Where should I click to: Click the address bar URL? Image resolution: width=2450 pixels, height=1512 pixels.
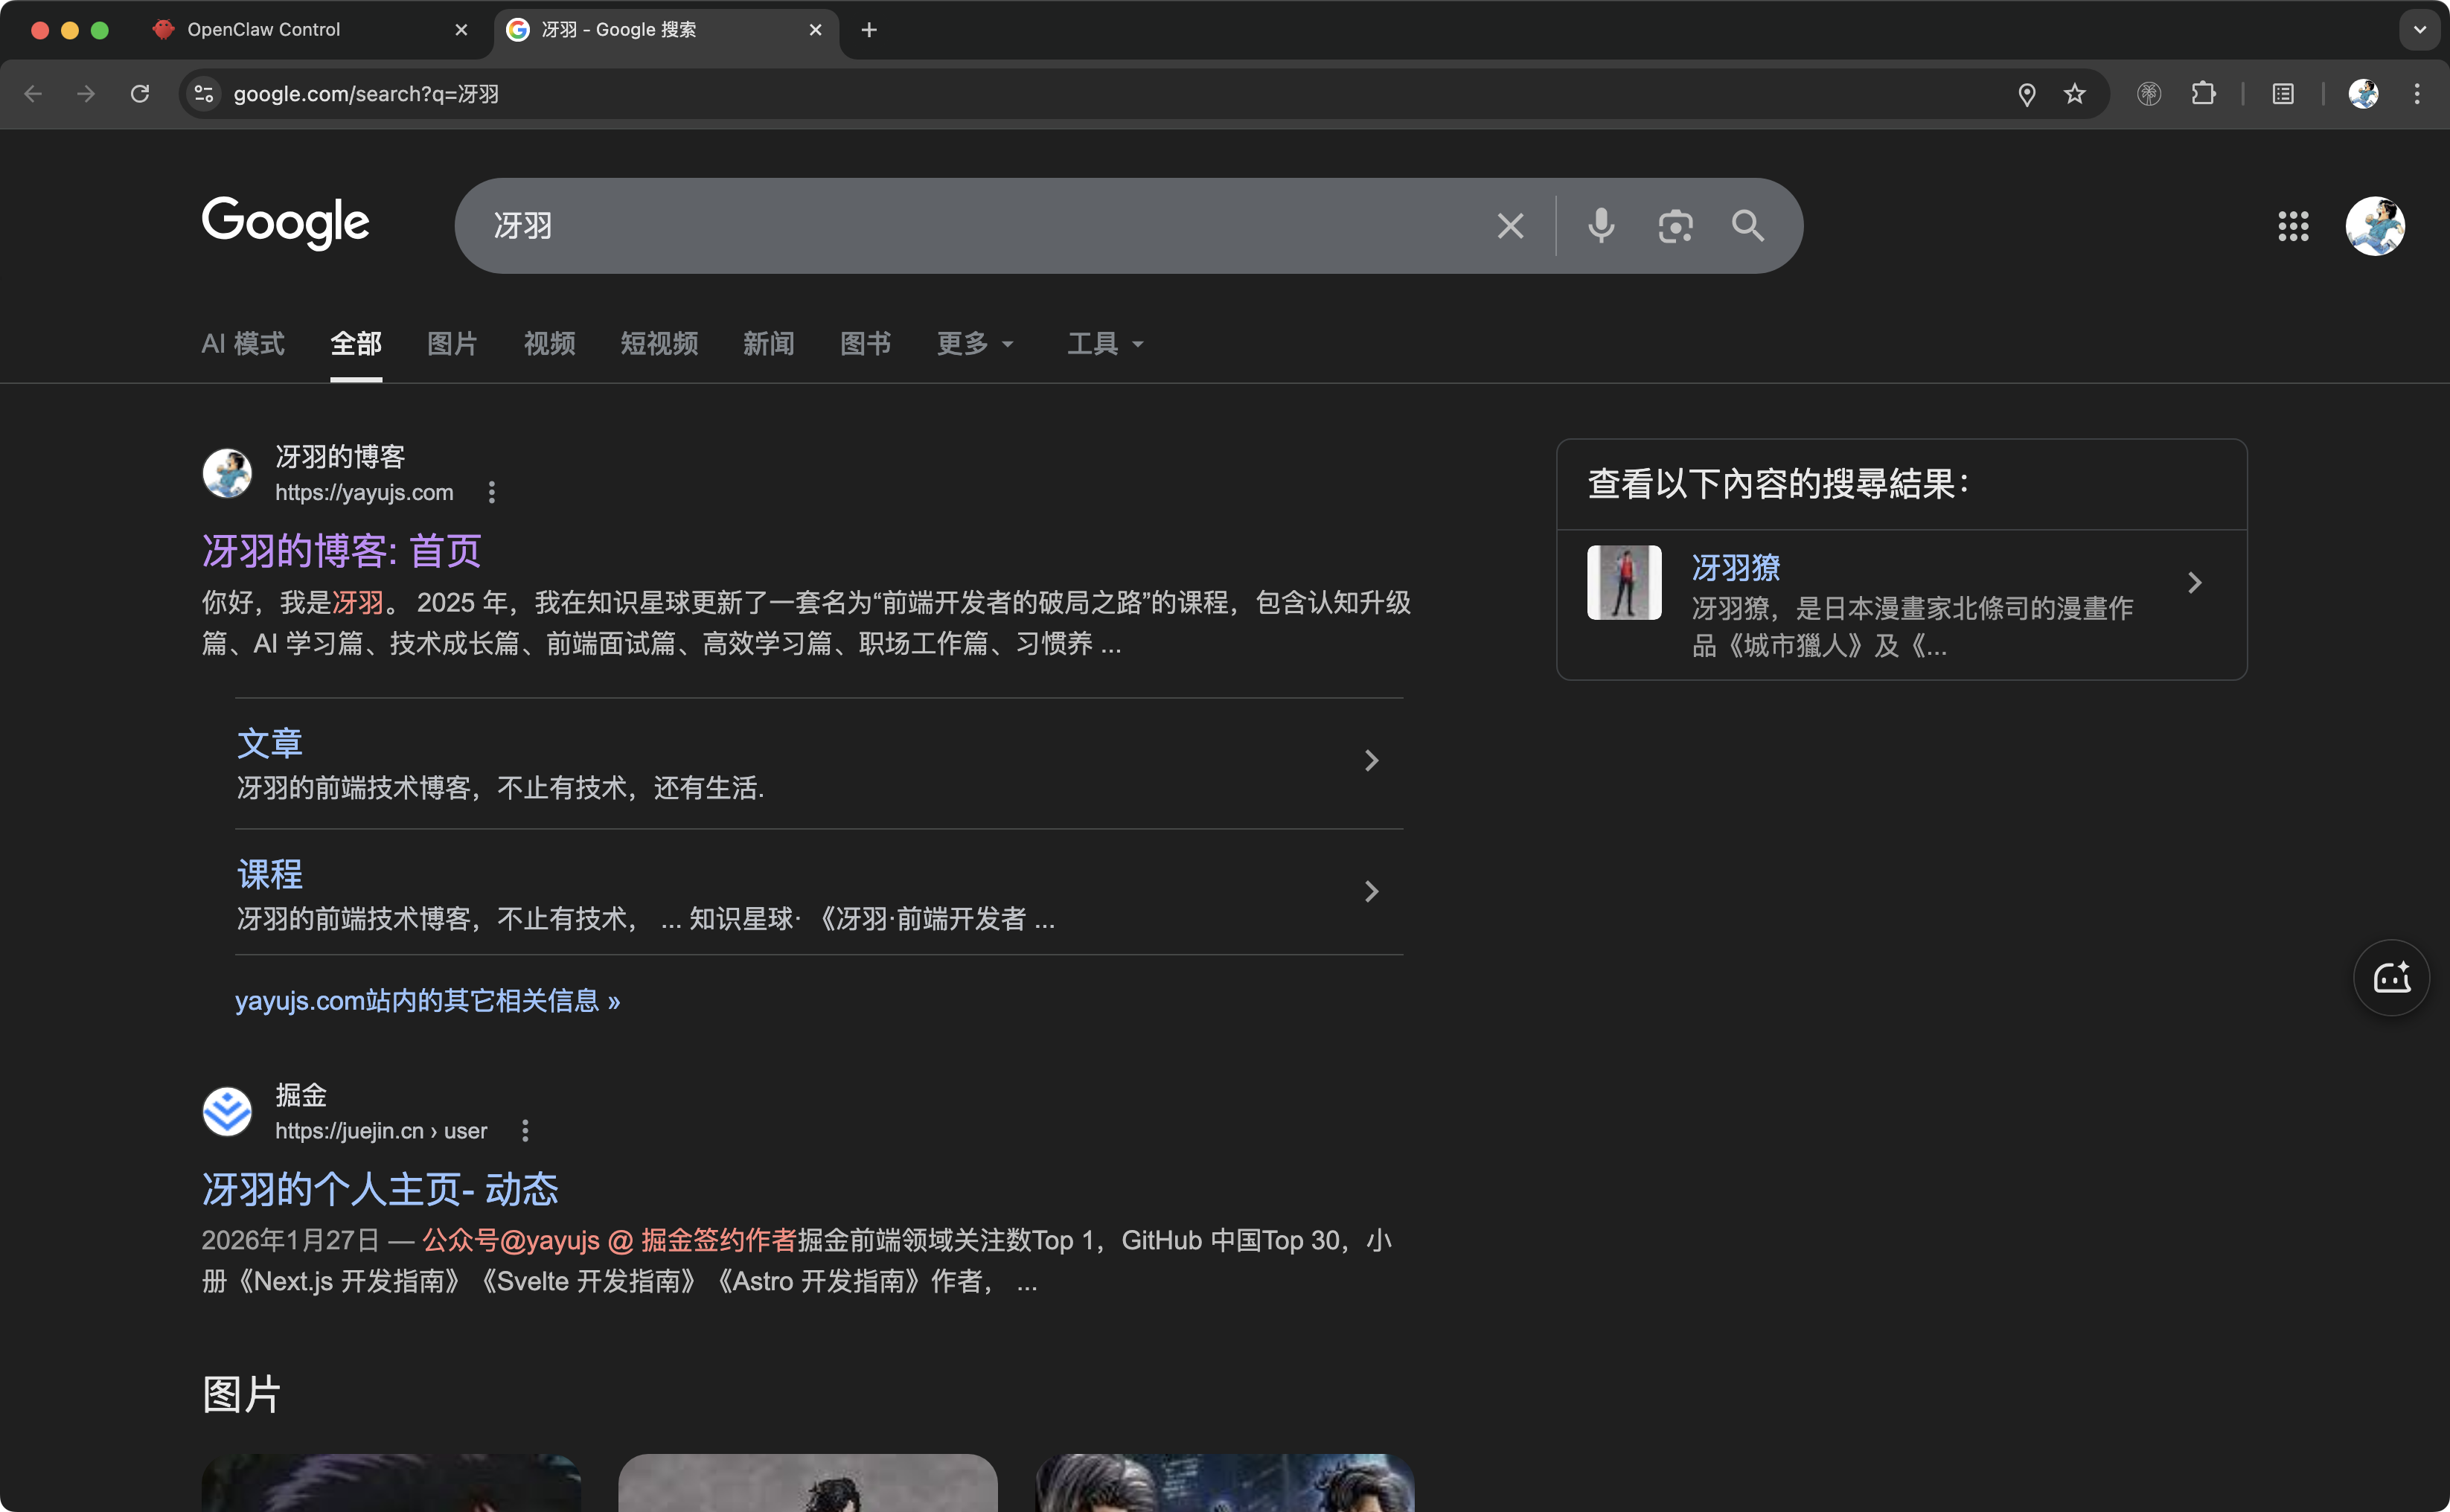[366, 94]
